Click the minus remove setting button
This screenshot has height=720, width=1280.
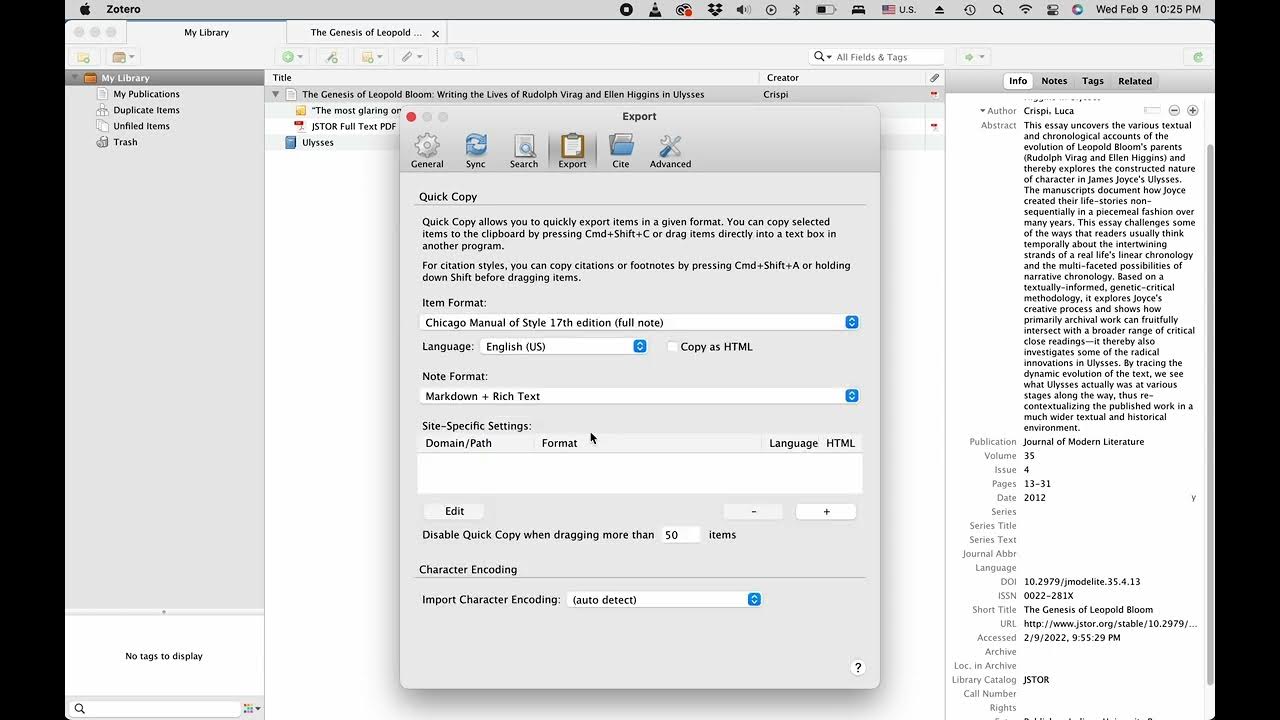click(753, 511)
